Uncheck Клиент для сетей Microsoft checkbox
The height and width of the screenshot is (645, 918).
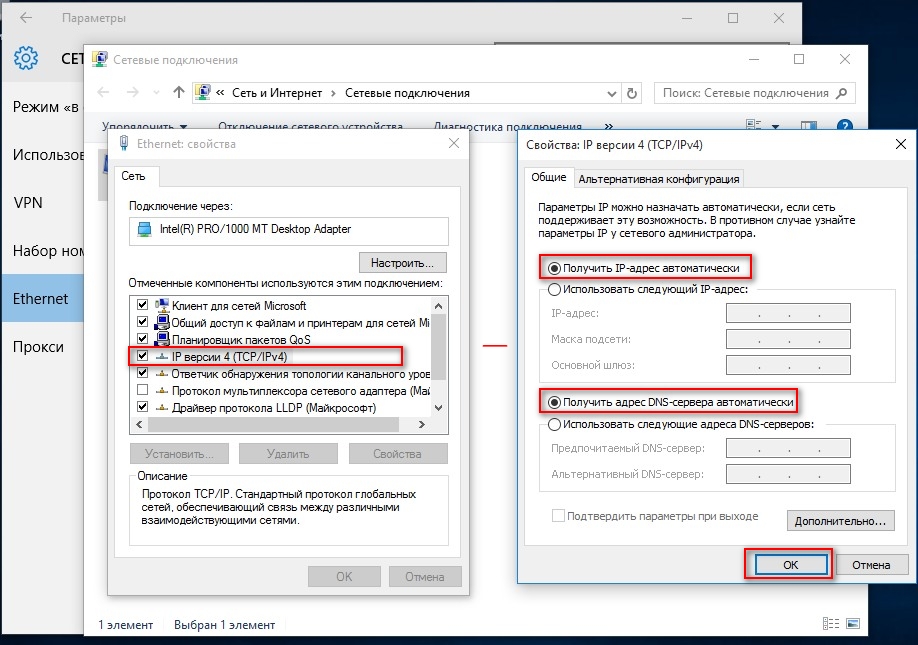click(142, 305)
